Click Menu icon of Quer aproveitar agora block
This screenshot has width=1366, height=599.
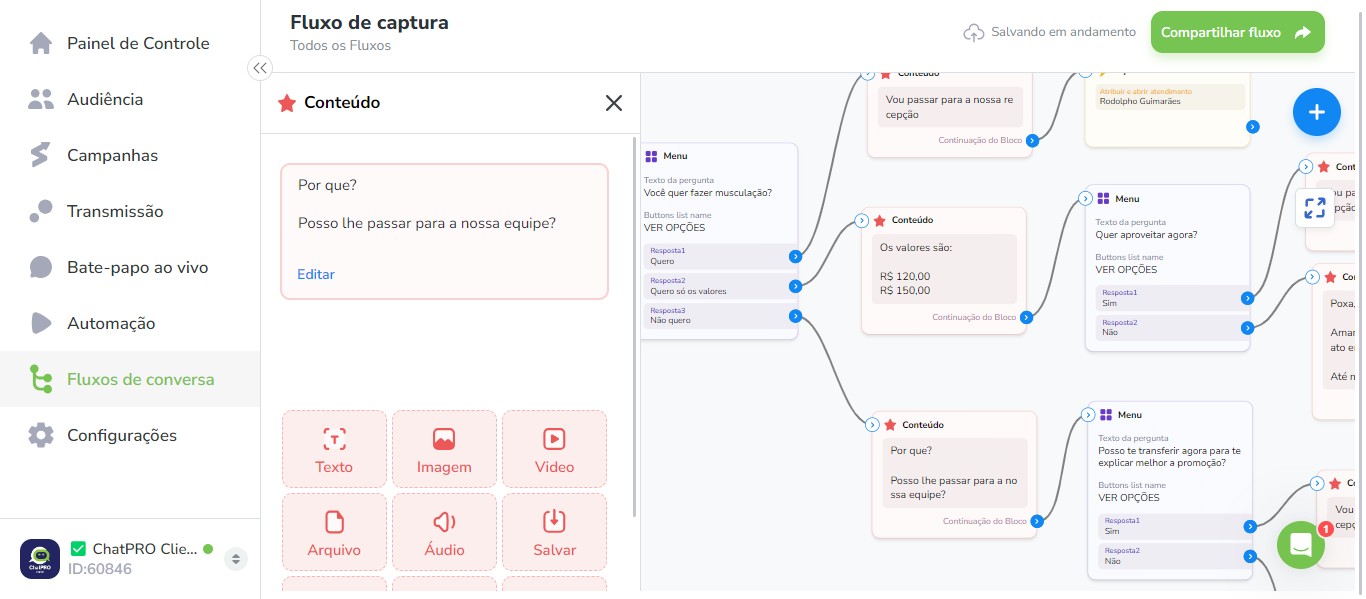[x=1104, y=198]
